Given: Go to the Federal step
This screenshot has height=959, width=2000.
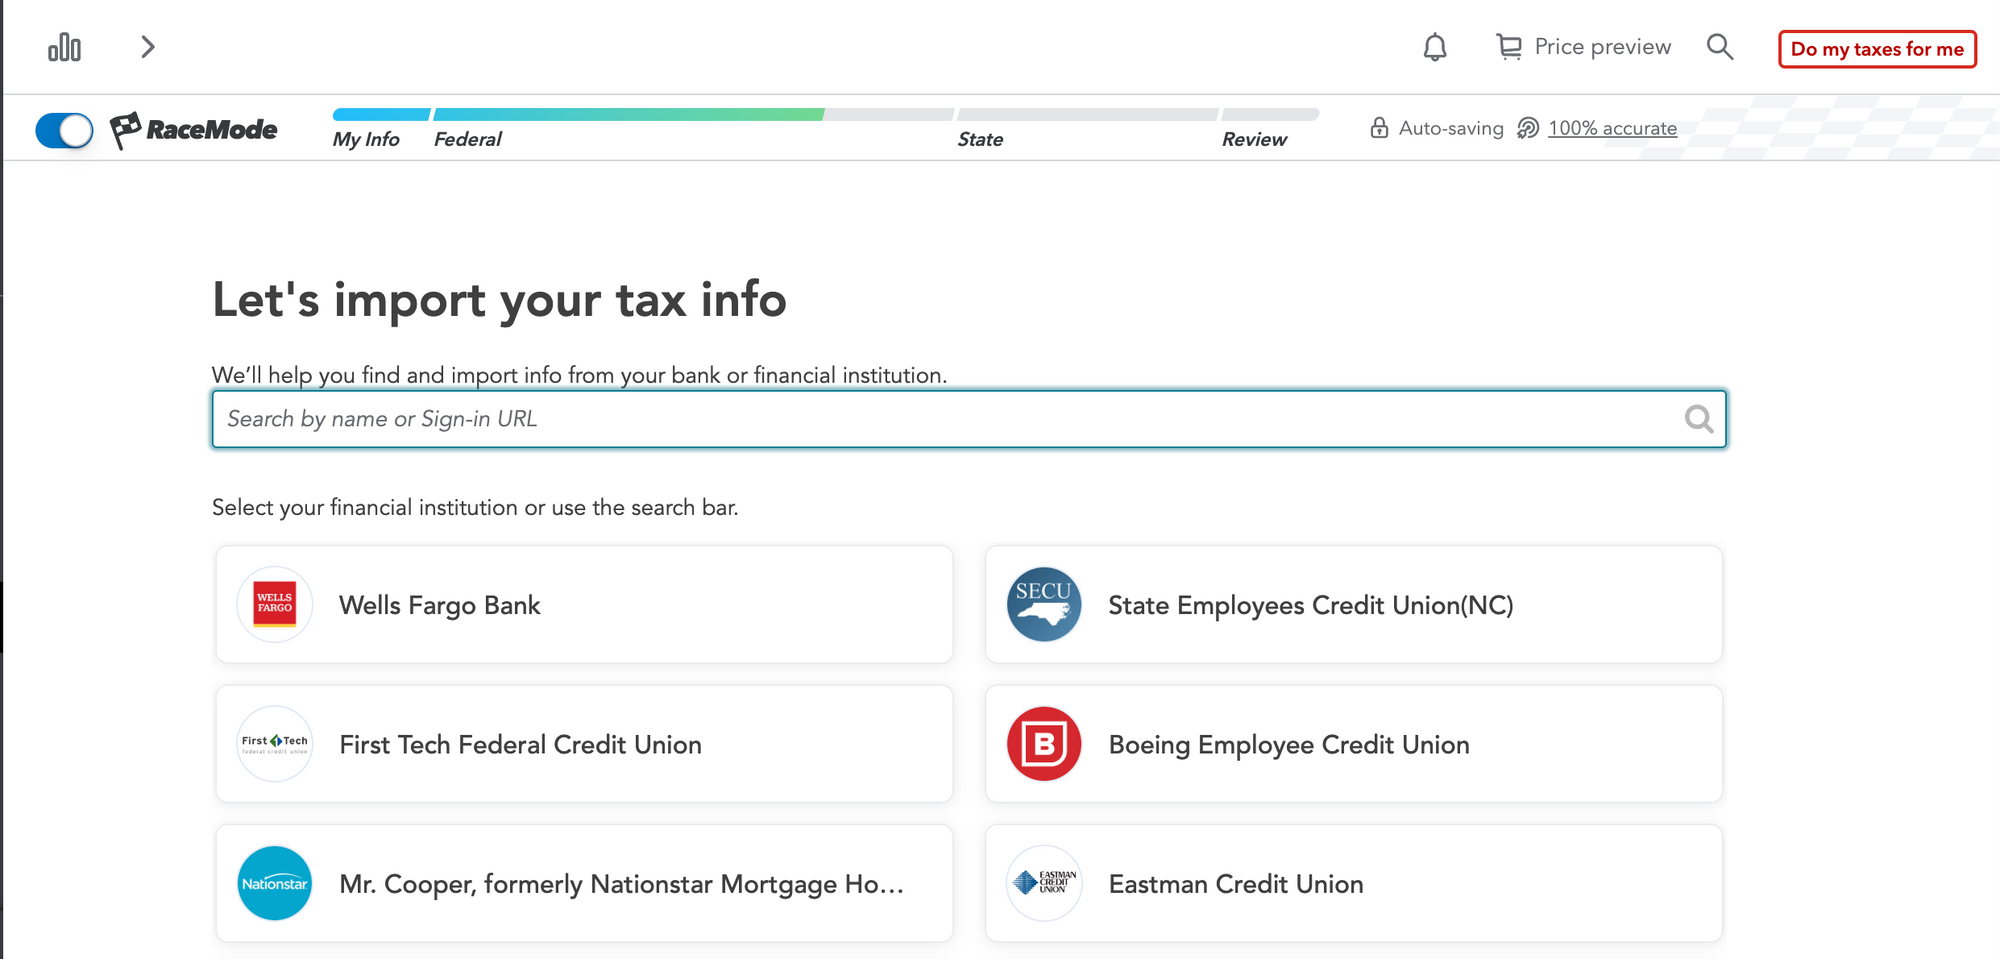Looking at the screenshot, I should 468,139.
